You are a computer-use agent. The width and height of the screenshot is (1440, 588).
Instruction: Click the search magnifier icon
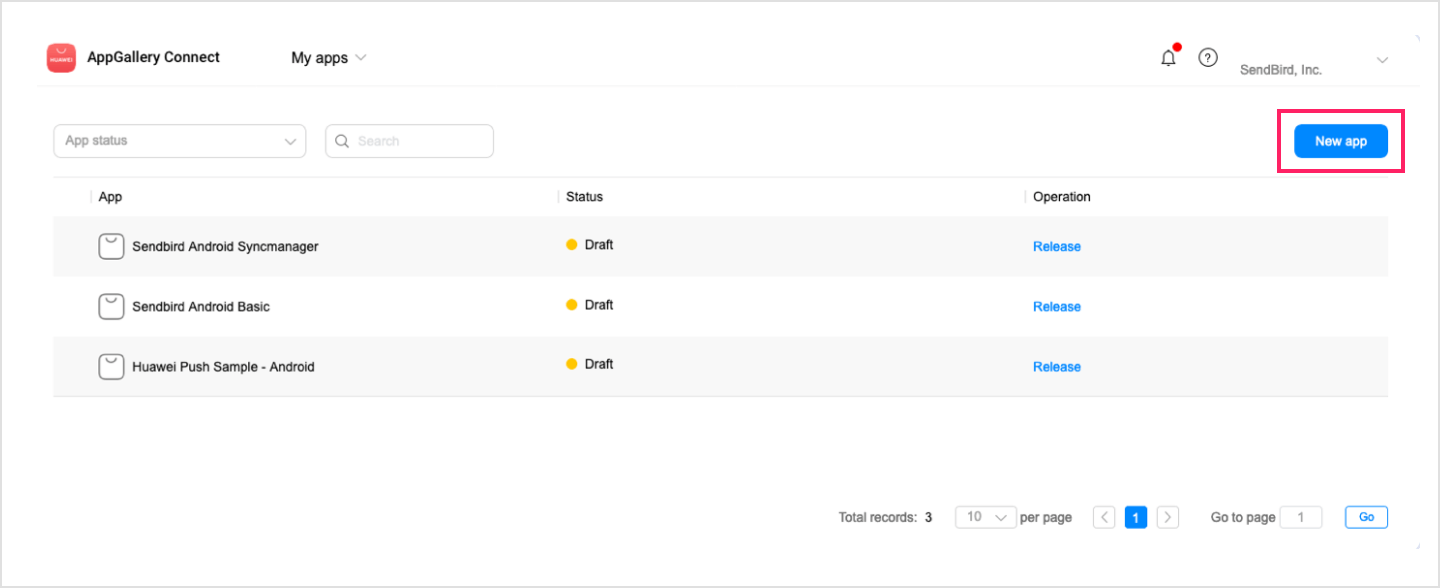pos(342,141)
